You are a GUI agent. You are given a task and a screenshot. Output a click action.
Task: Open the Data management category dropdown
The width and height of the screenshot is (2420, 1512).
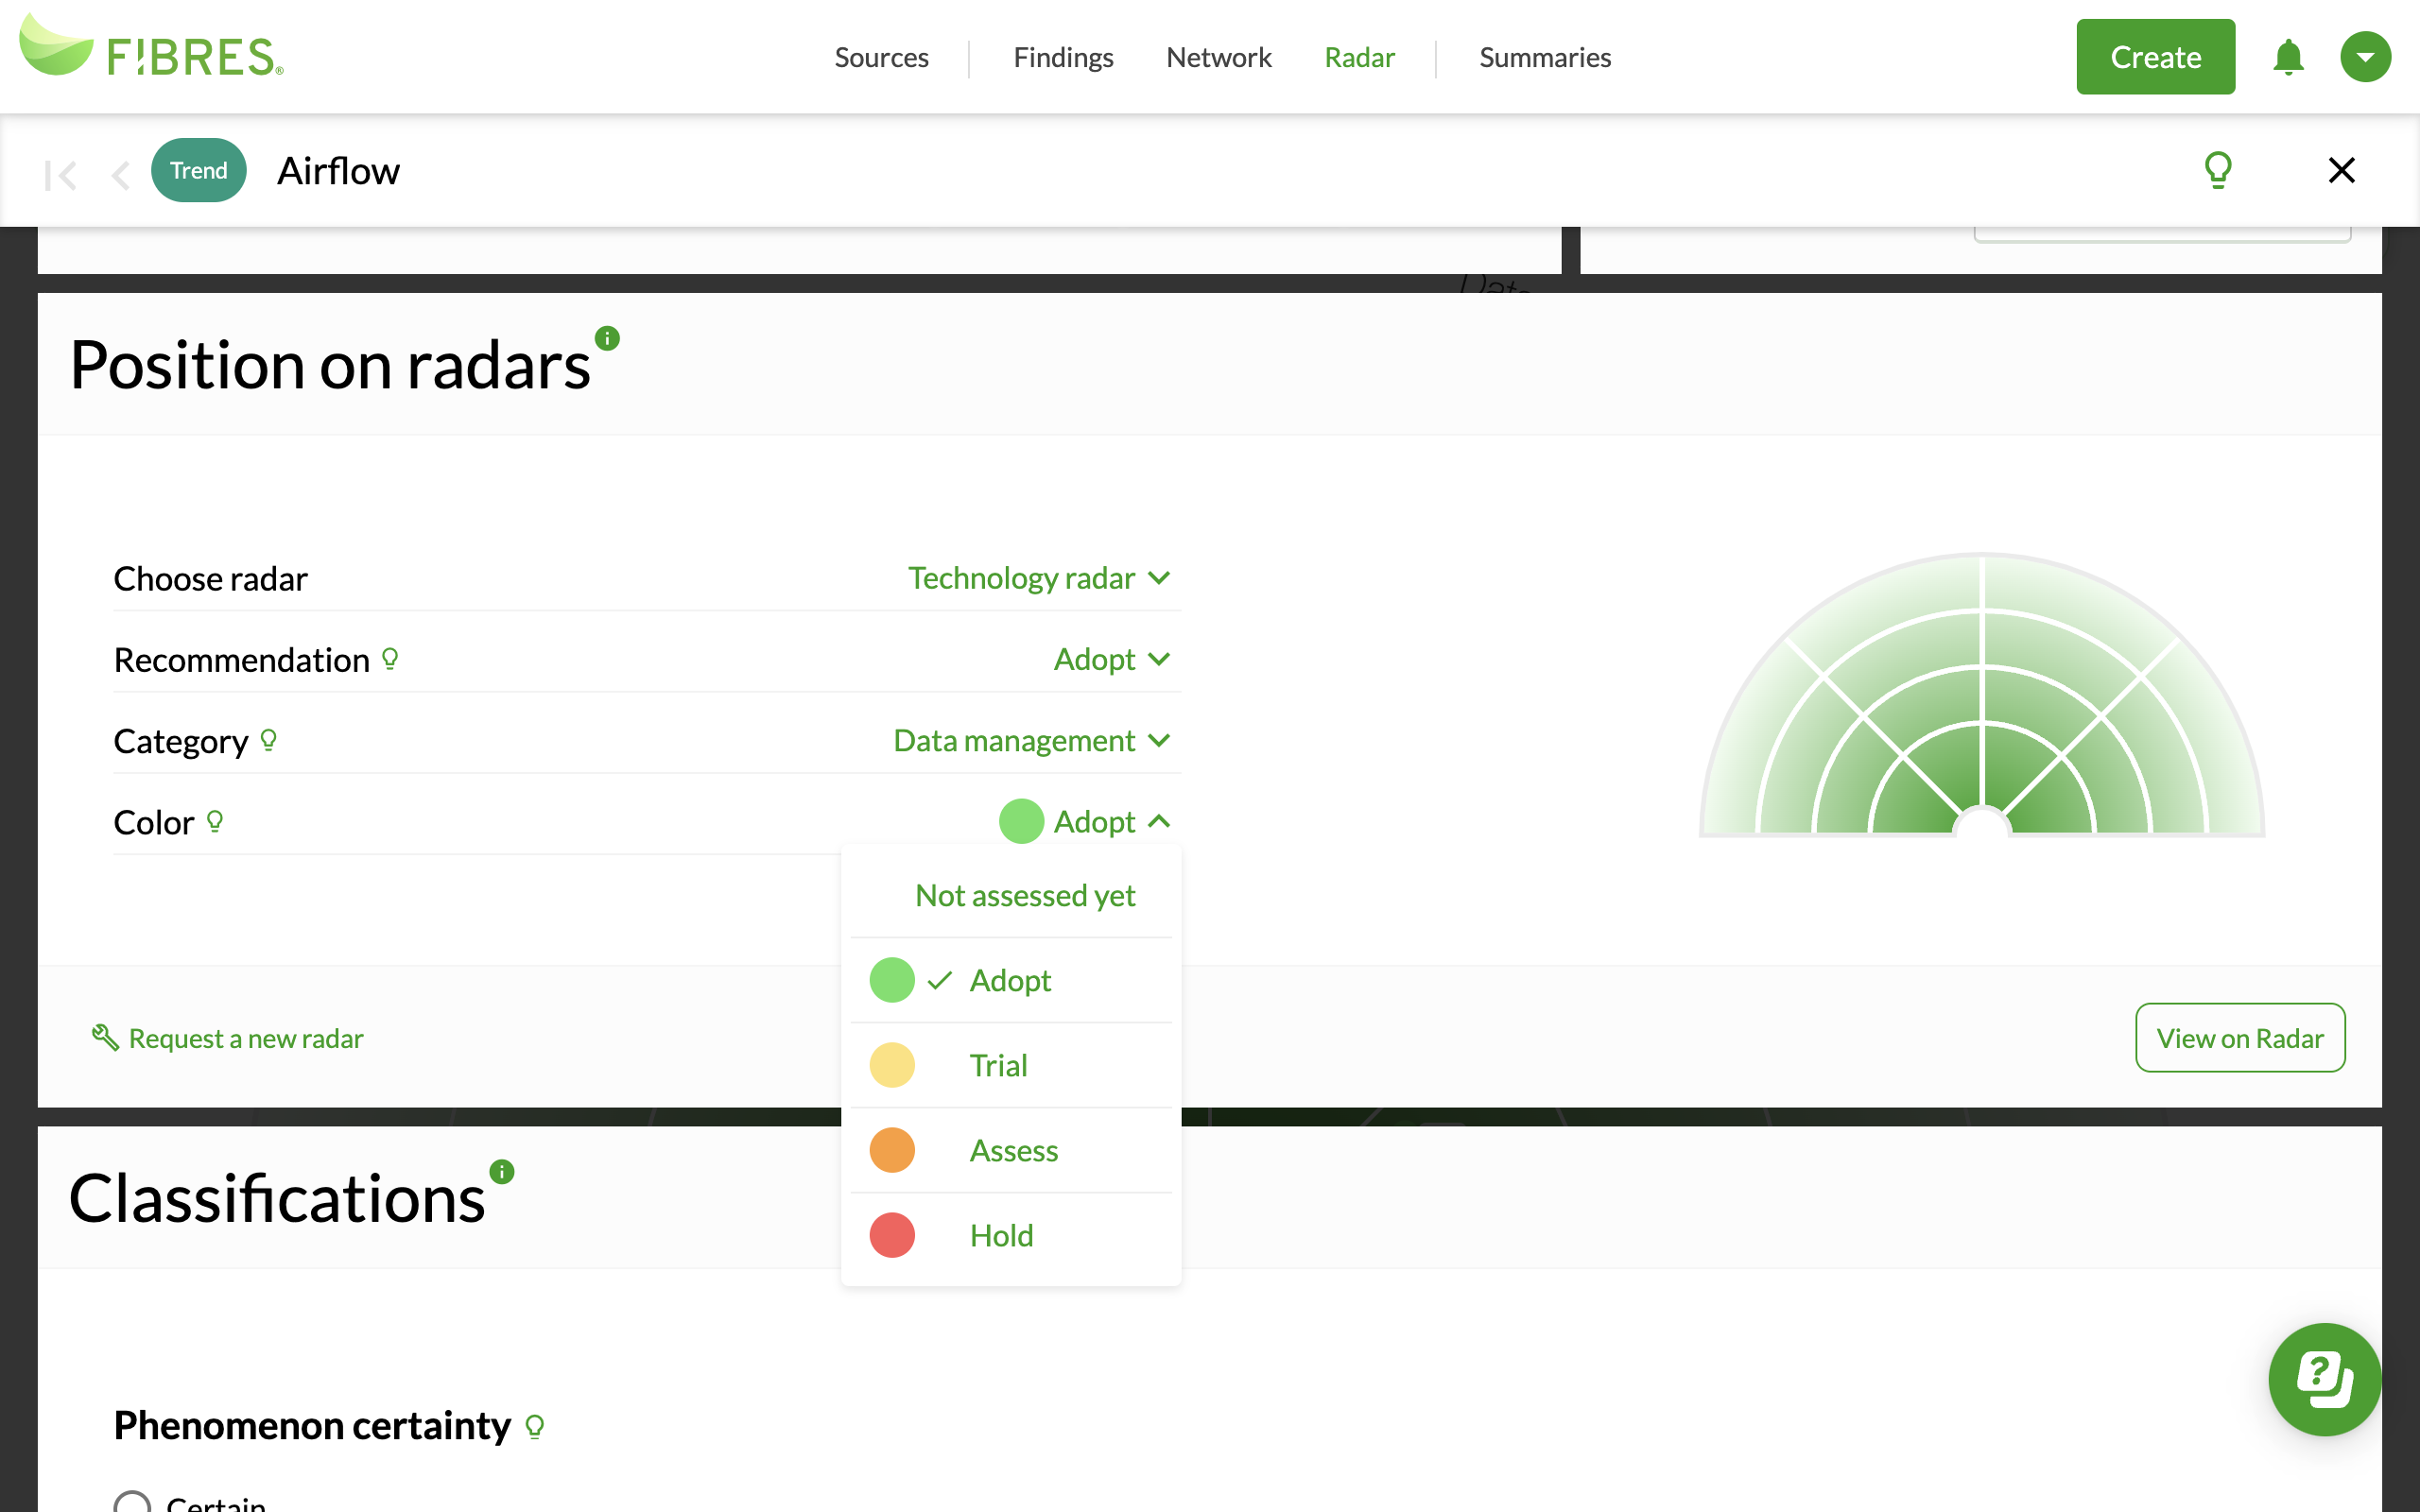(1032, 740)
